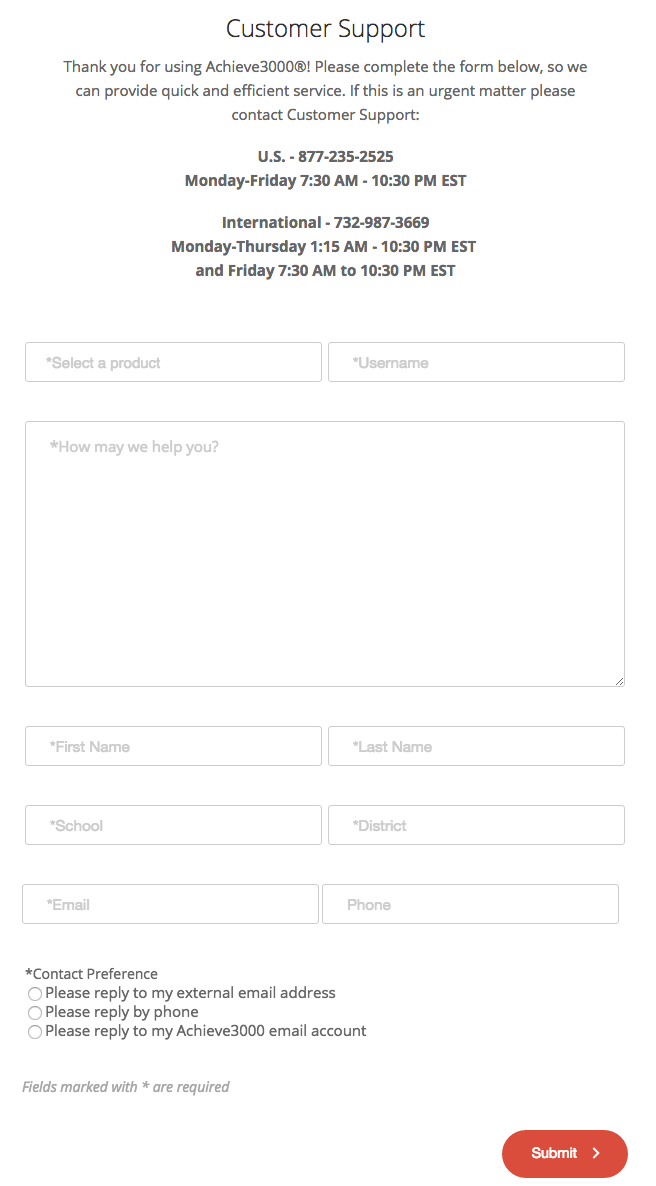Click the Username input field

point(476,362)
